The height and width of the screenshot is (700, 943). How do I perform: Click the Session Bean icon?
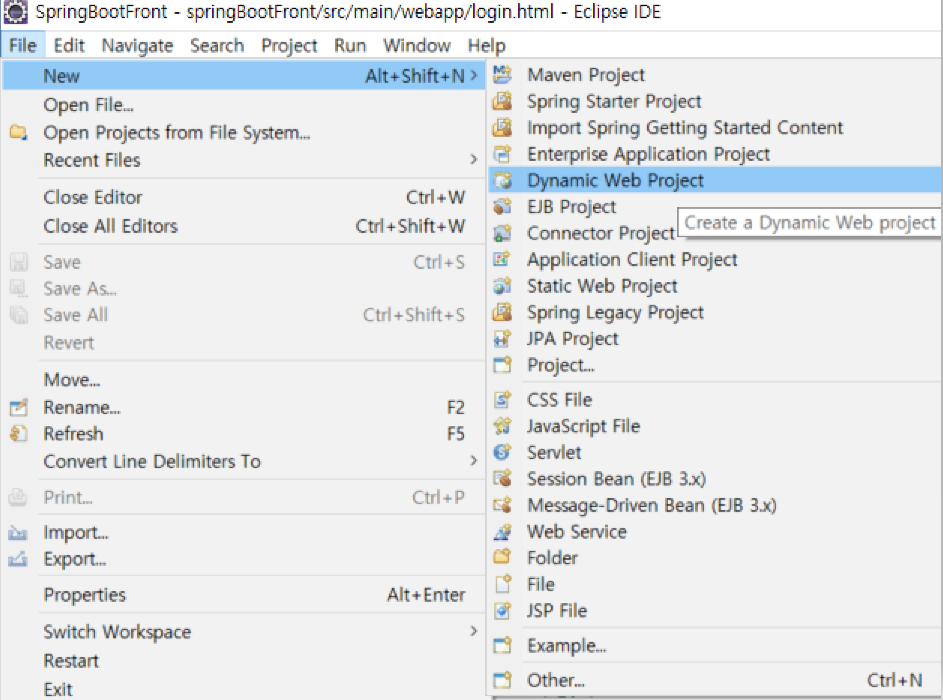(502, 479)
